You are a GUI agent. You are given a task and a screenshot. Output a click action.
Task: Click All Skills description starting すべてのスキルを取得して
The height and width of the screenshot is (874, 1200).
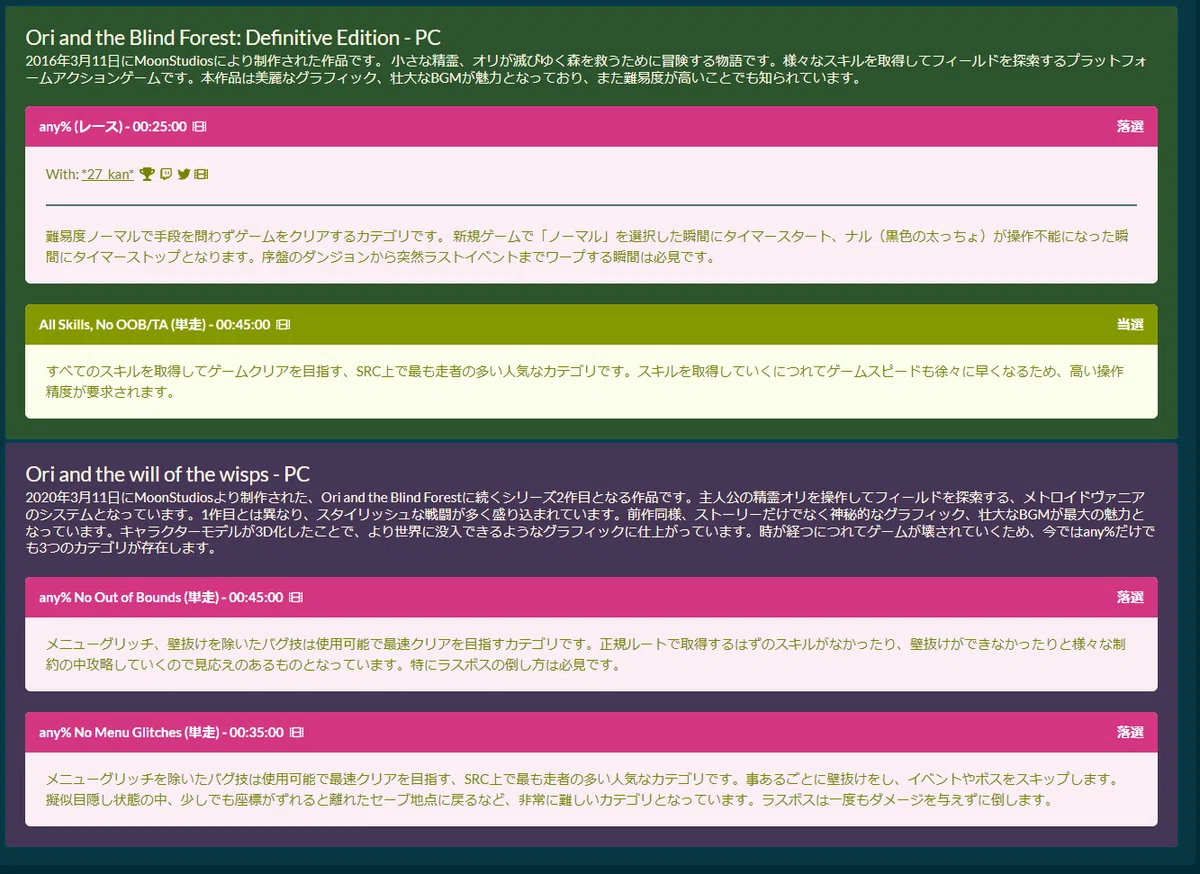click(584, 382)
